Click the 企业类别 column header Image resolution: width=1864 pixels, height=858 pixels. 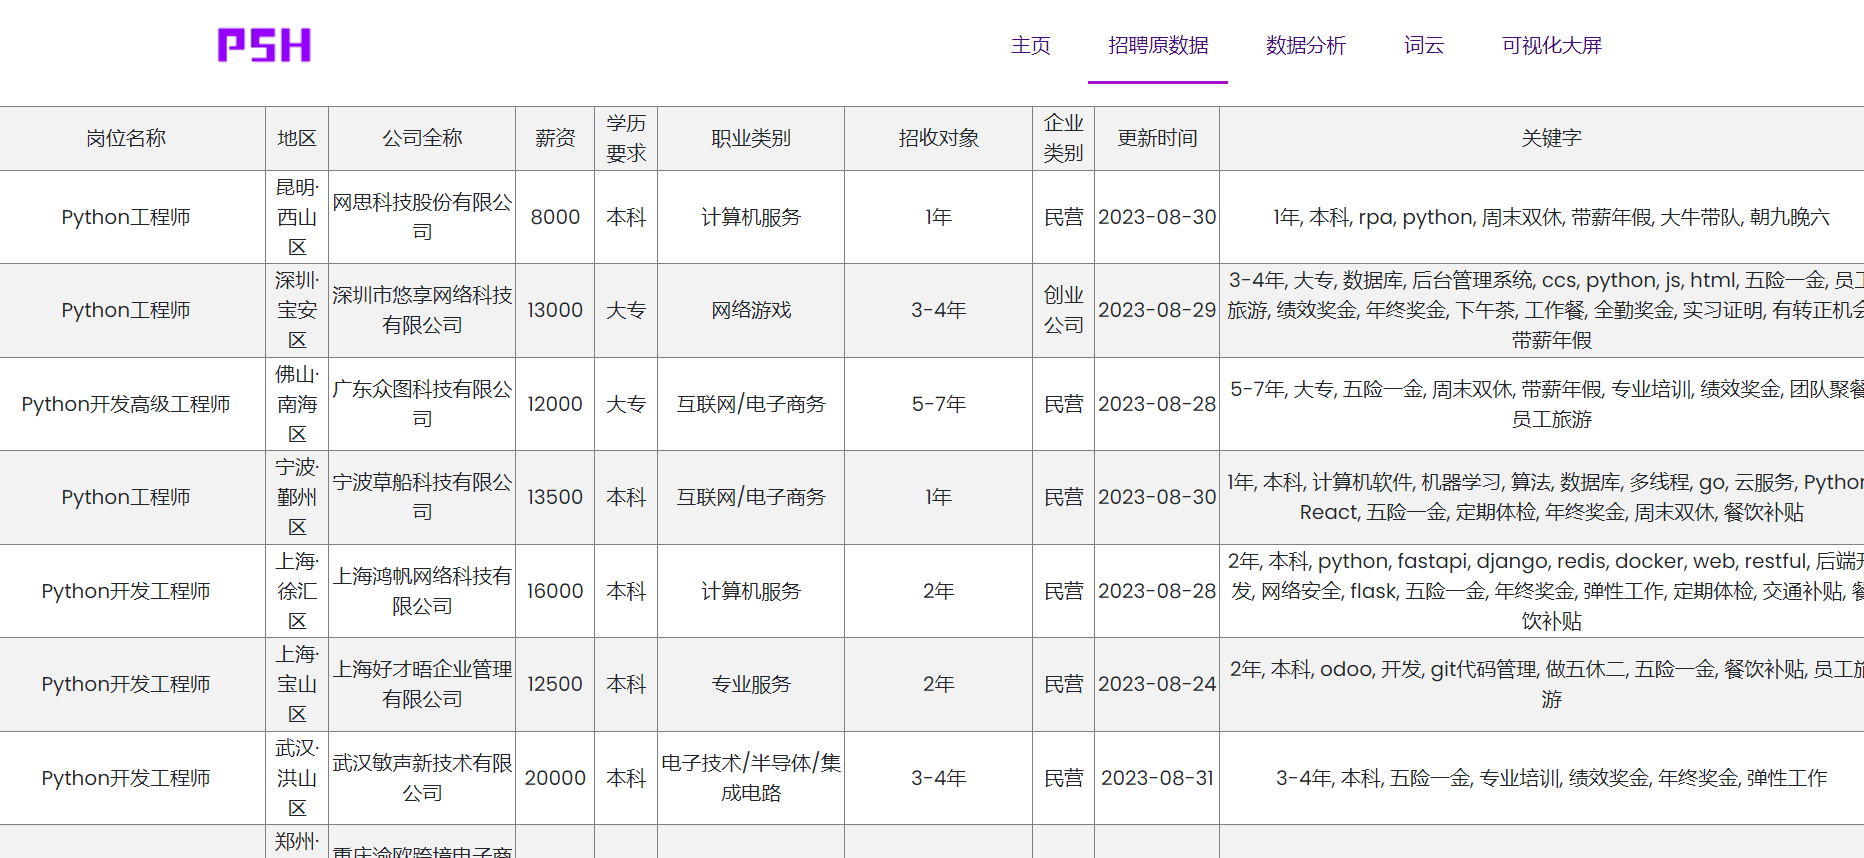1063,138
